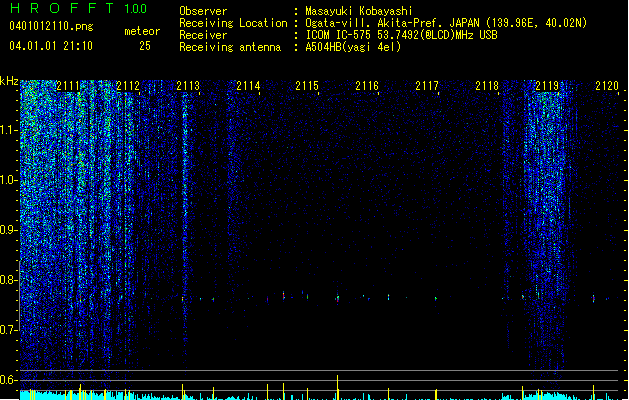Click the Receiver field label

pyautogui.click(x=203, y=35)
